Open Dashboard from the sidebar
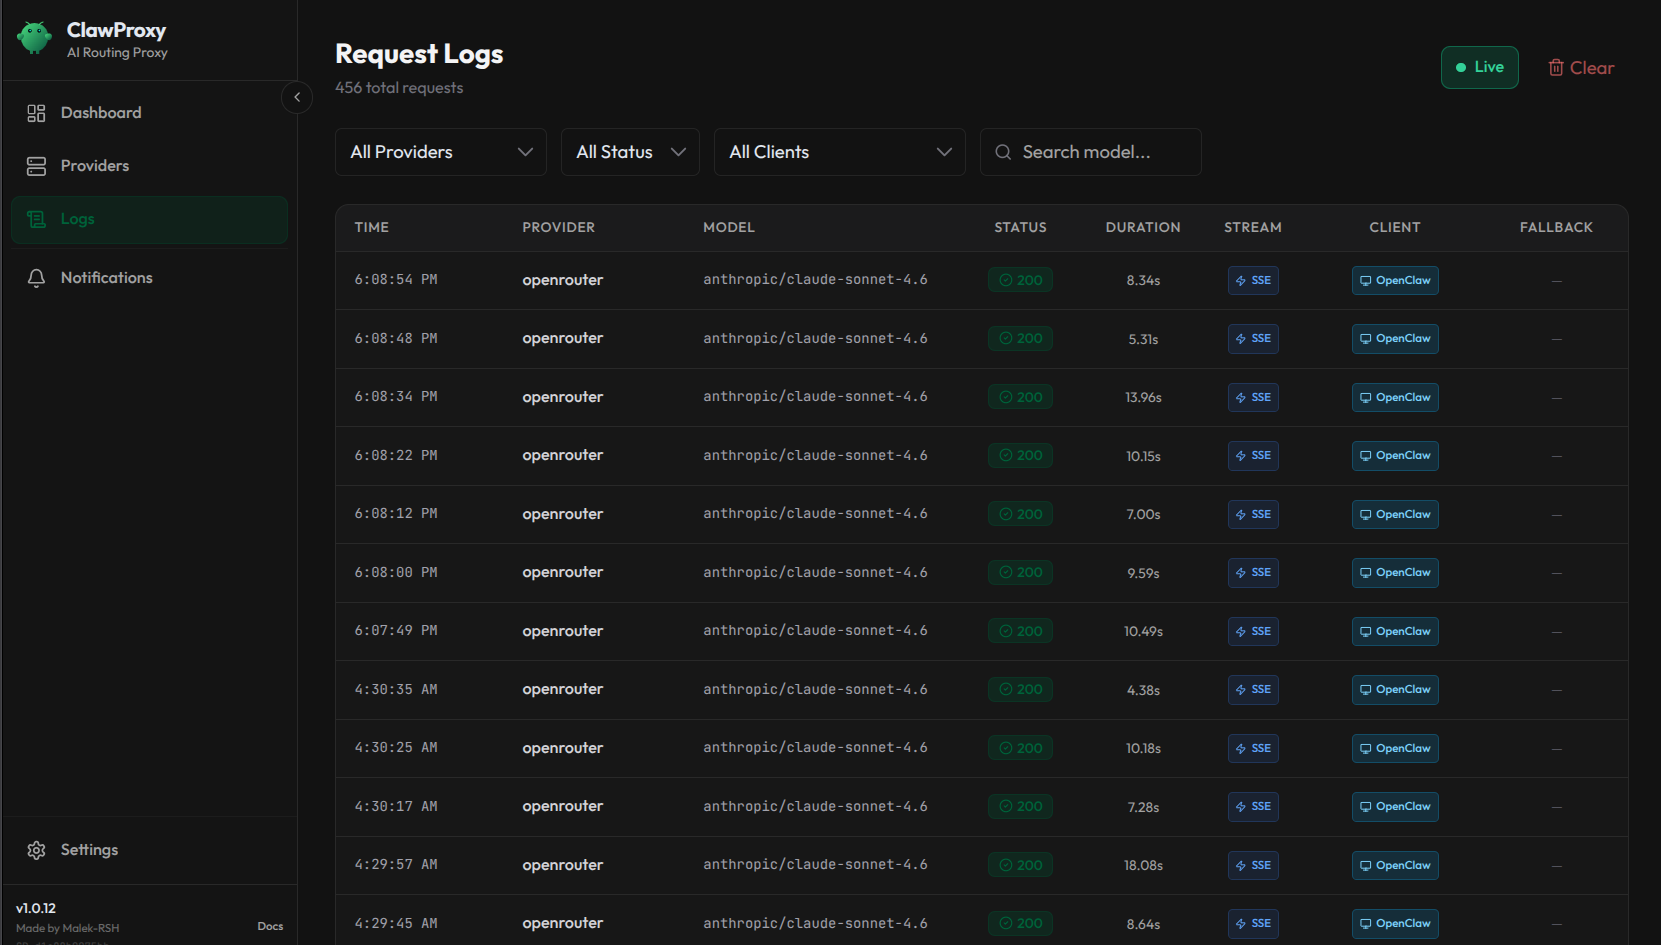The height and width of the screenshot is (945, 1661). (x=149, y=113)
